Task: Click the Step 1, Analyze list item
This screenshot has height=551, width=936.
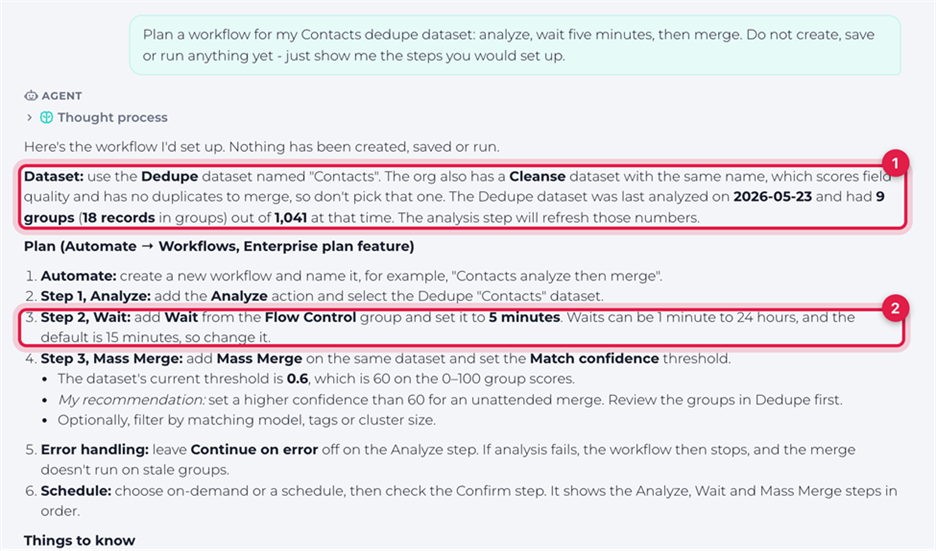Action: 322,296
